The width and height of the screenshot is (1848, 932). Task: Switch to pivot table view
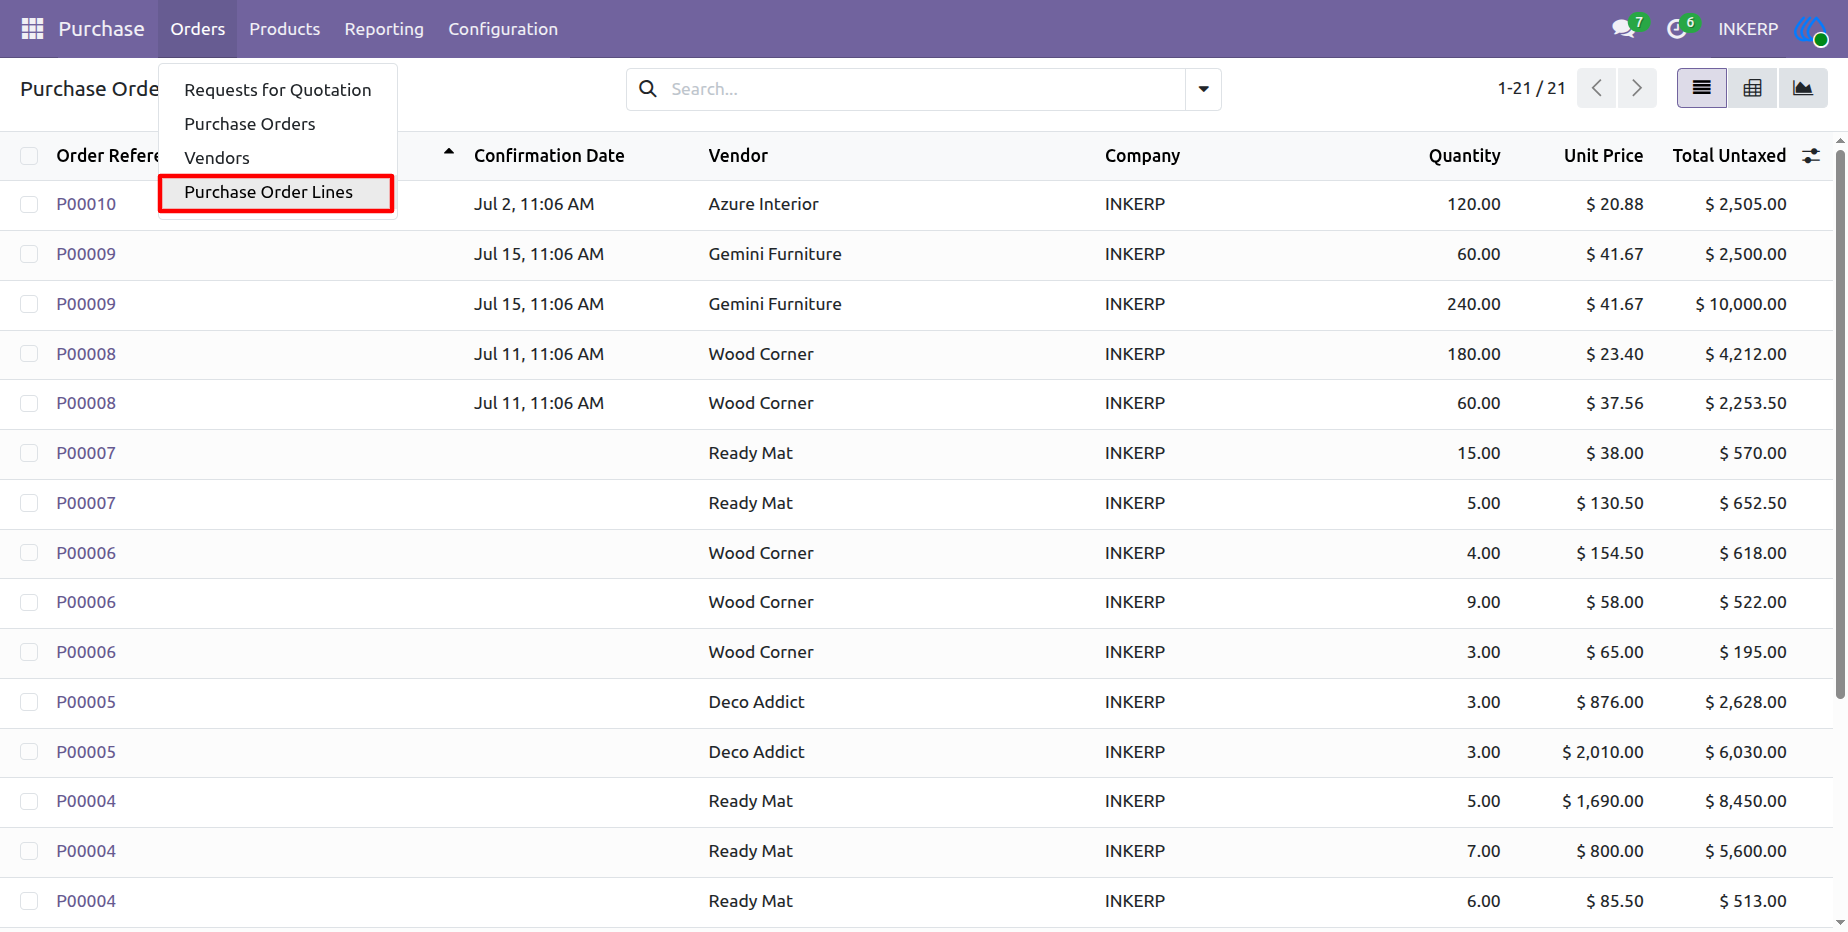click(1752, 88)
